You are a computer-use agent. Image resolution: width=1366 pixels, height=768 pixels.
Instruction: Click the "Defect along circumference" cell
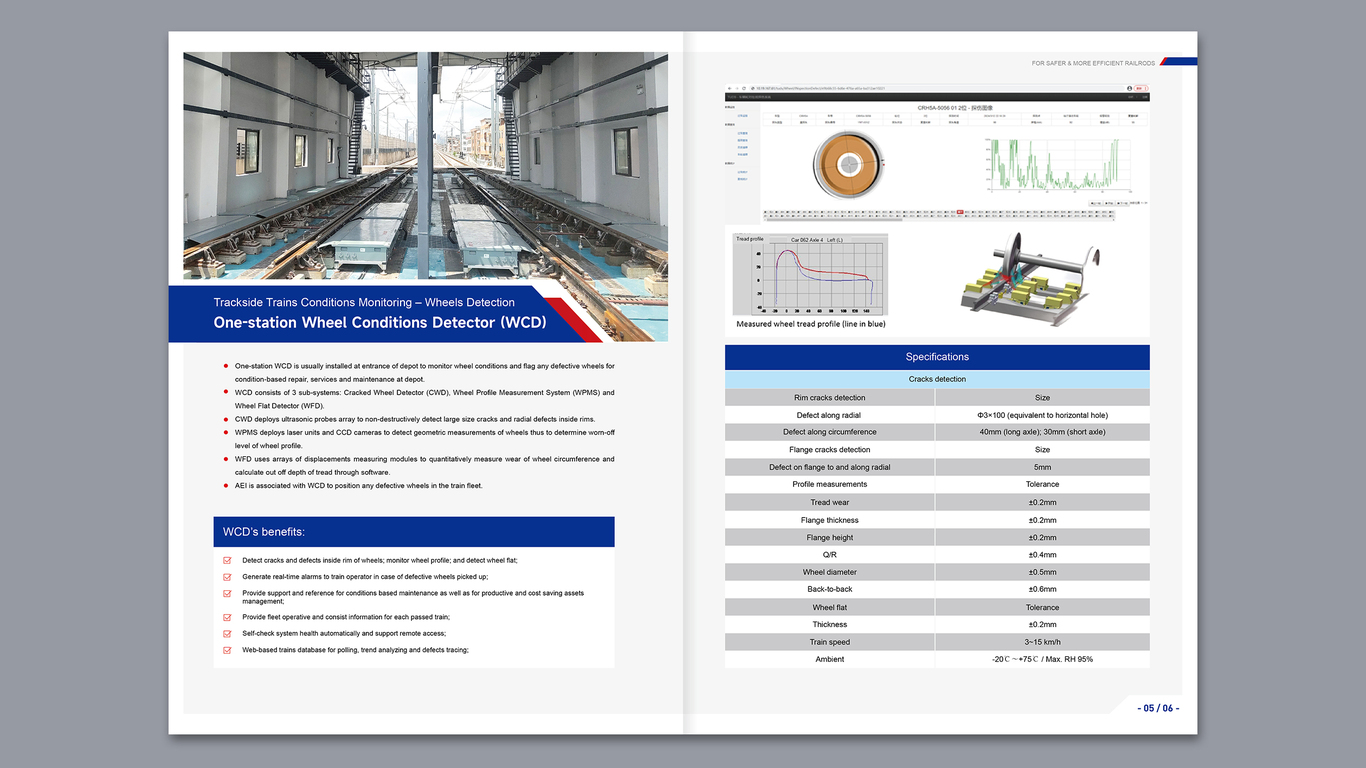click(830, 432)
